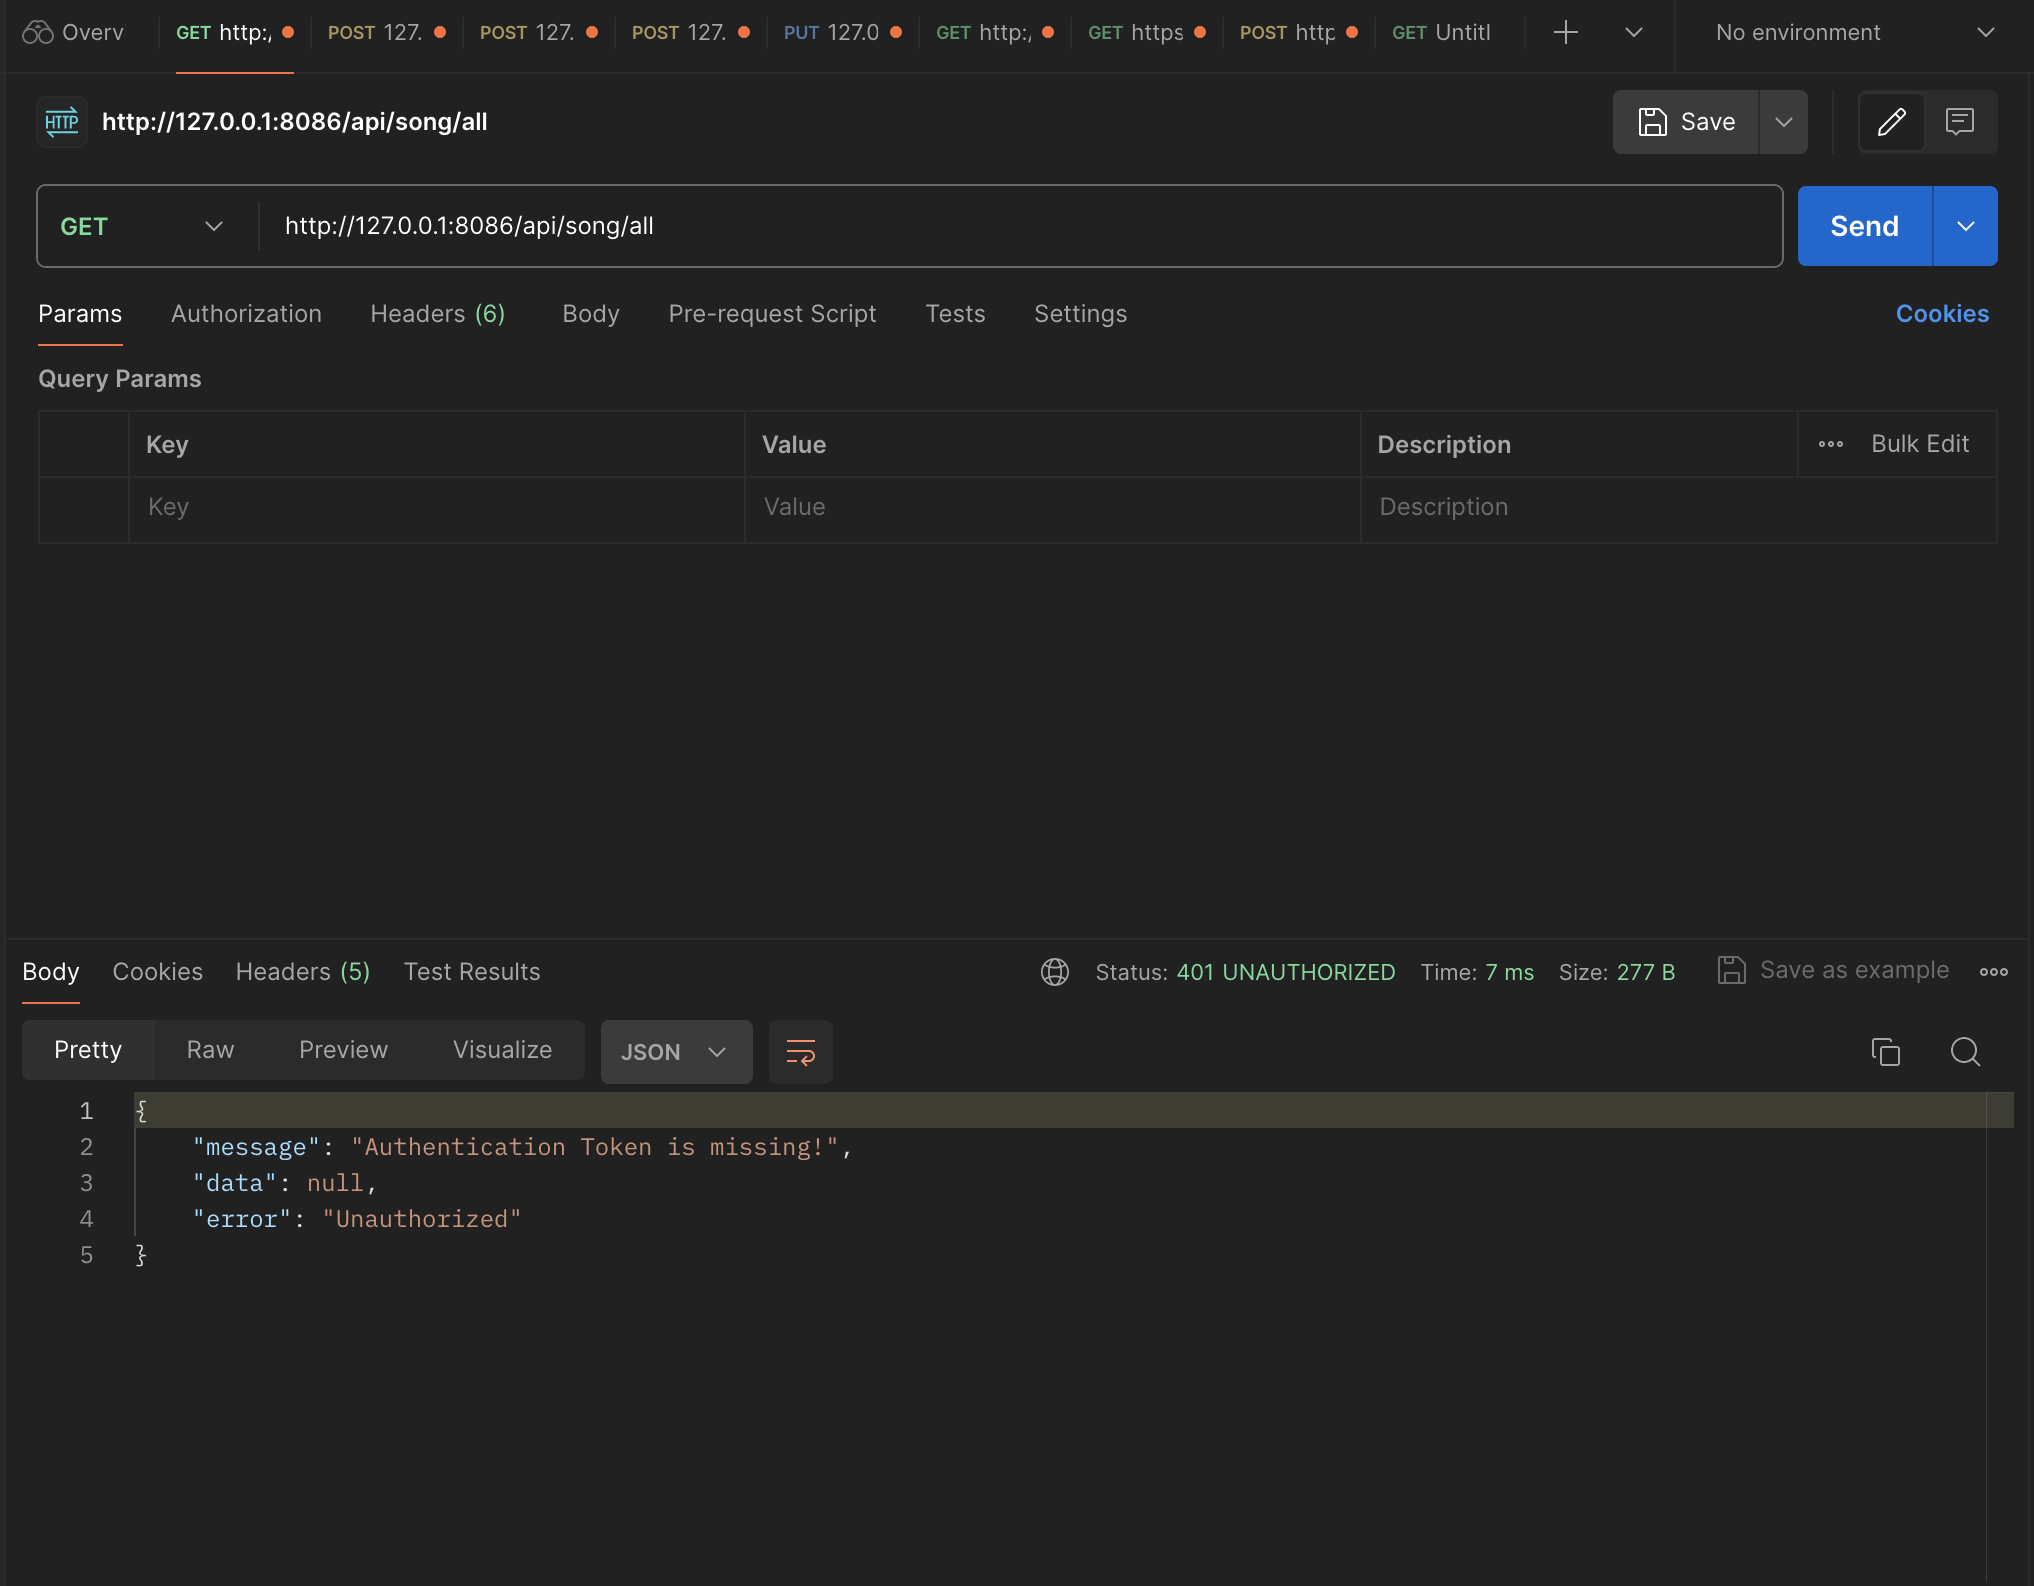Click the query param Description field
The width and height of the screenshot is (2034, 1586).
[x=1678, y=508]
